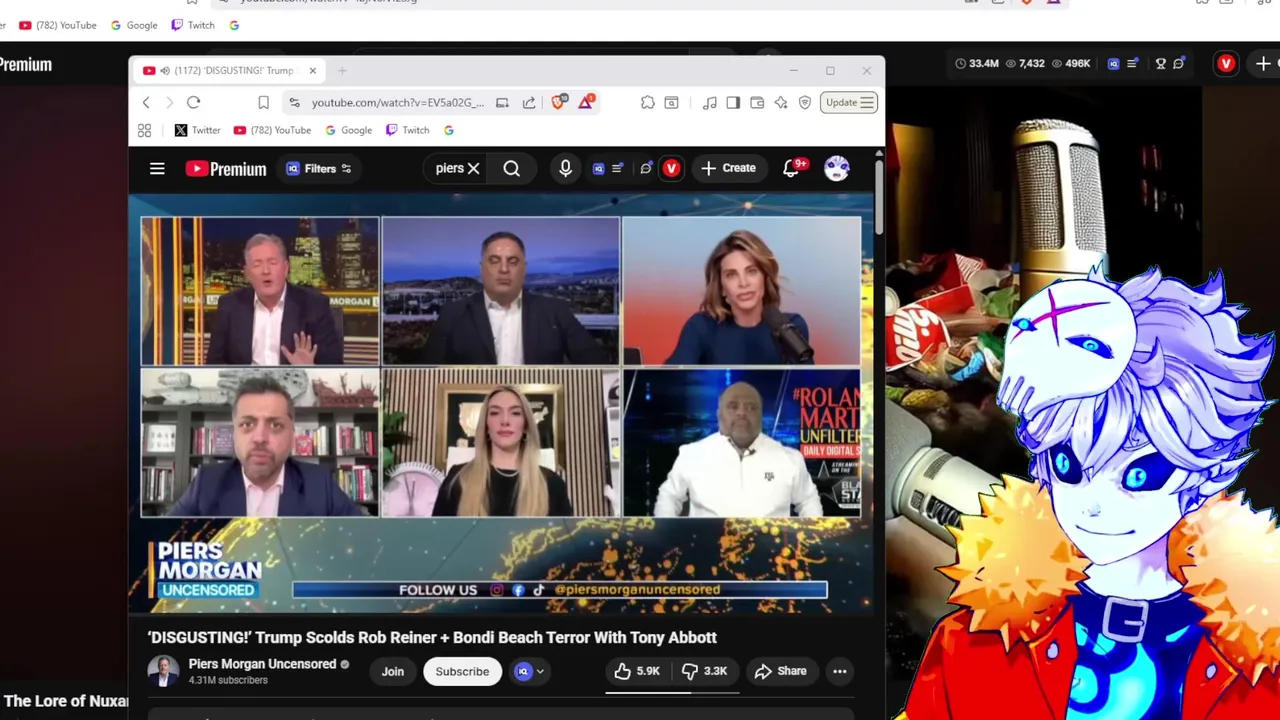Open YouTube notifications bell
Image resolution: width=1280 pixels, height=720 pixels.
click(792, 168)
